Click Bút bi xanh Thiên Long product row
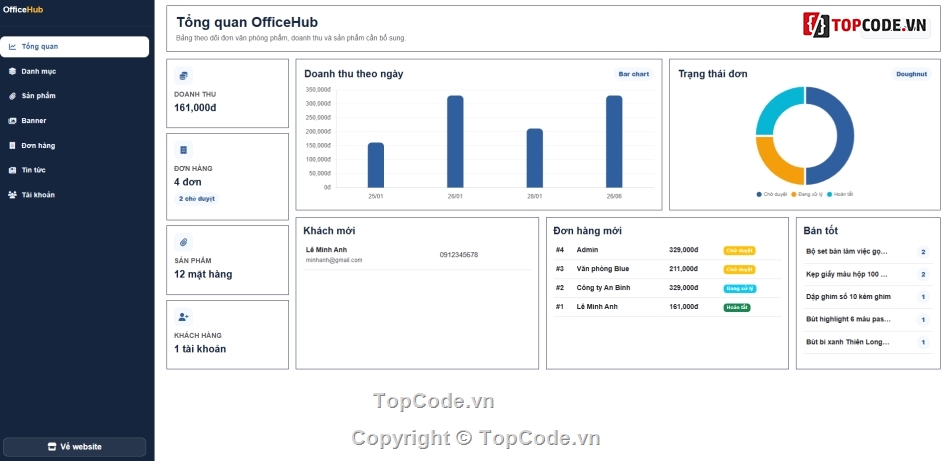Viewport: 950px width, 461px height. (868, 342)
